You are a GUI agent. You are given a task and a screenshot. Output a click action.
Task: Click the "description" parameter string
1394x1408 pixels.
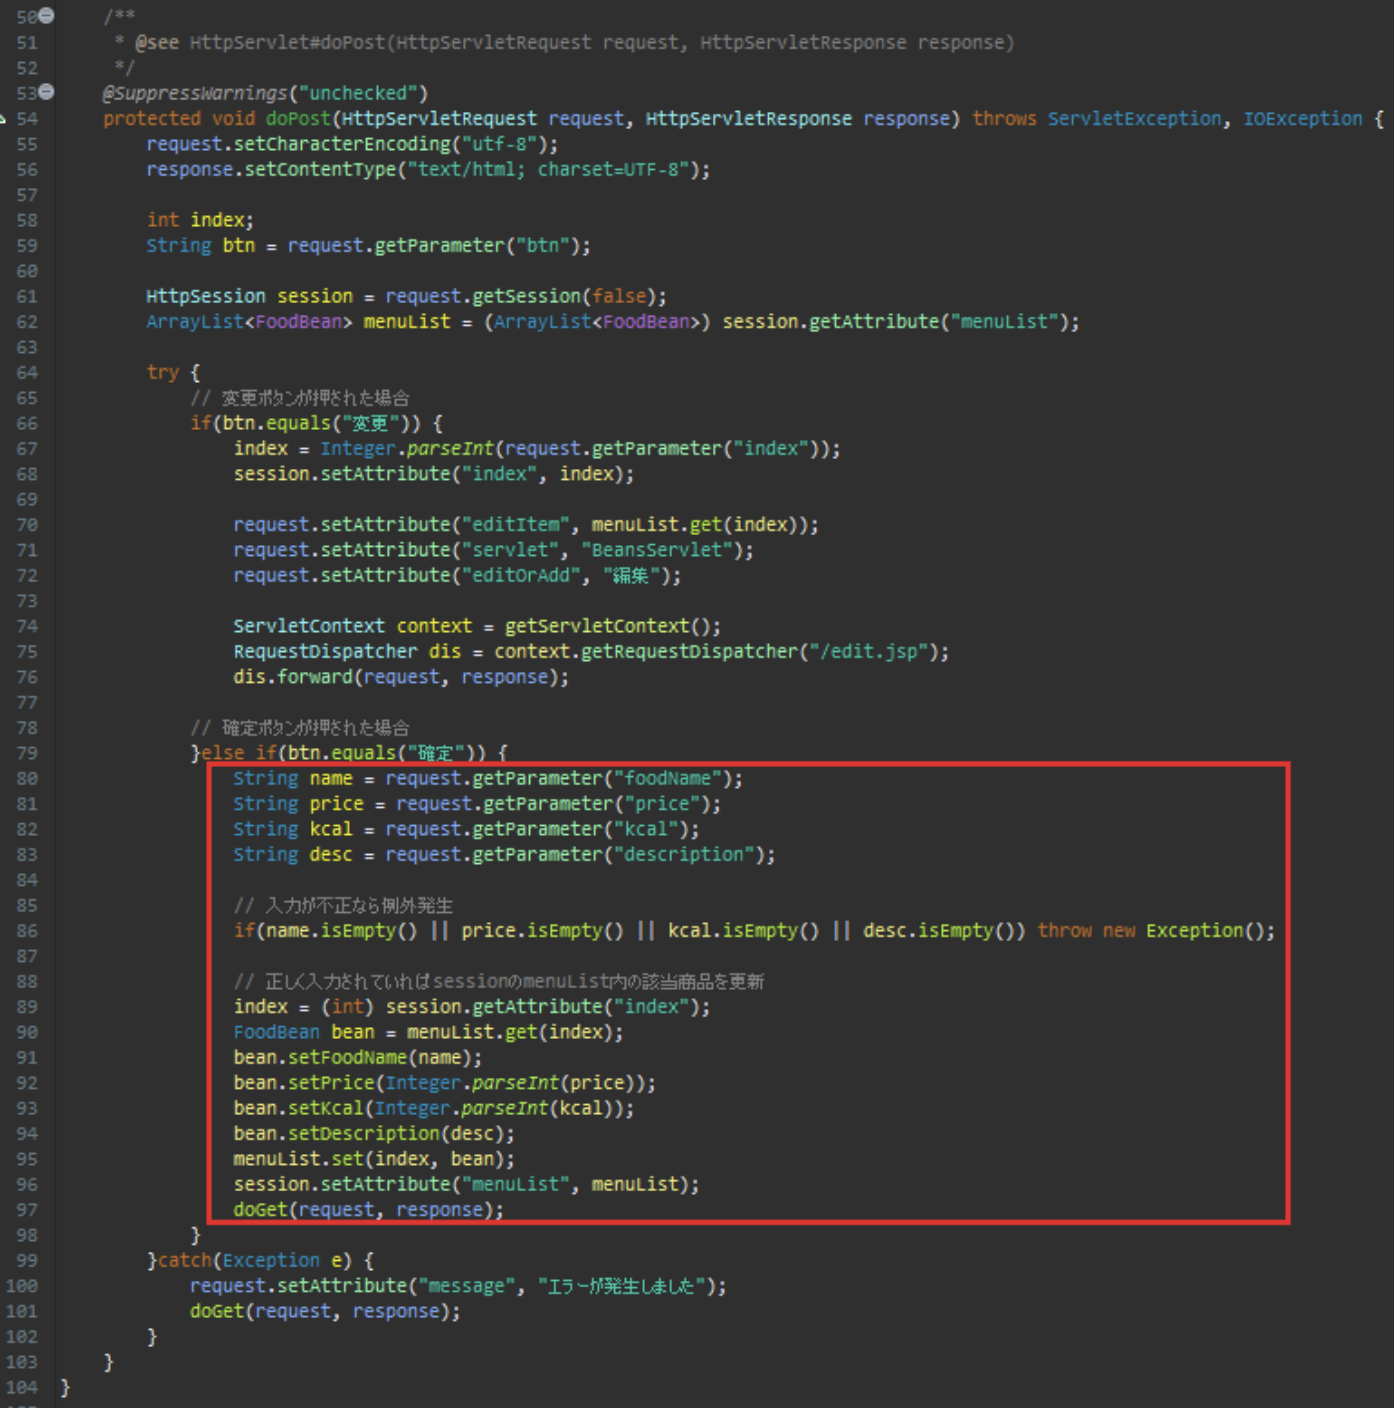(x=684, y=855)
